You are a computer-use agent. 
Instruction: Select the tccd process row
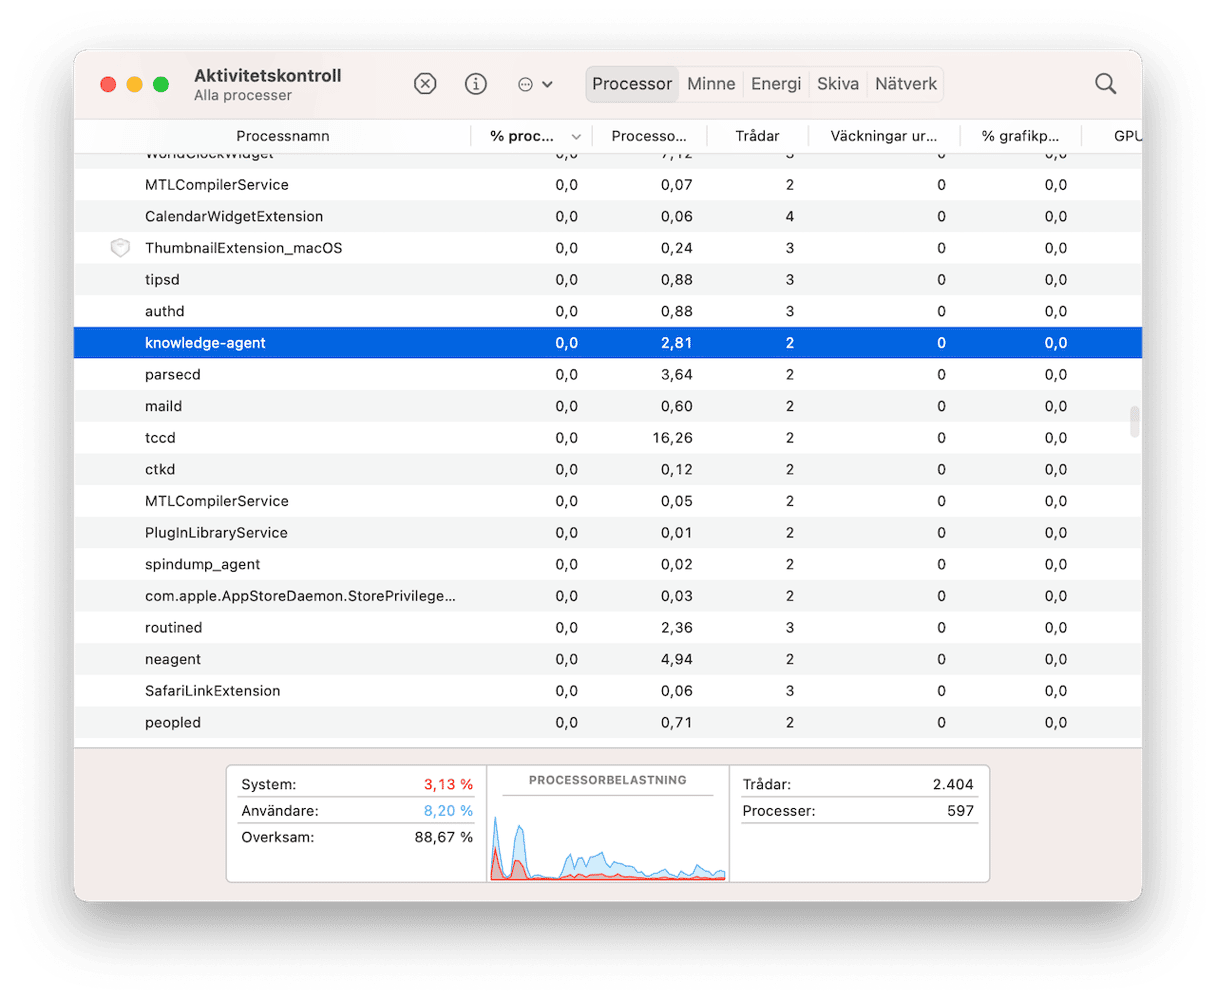tap(608, 438)
